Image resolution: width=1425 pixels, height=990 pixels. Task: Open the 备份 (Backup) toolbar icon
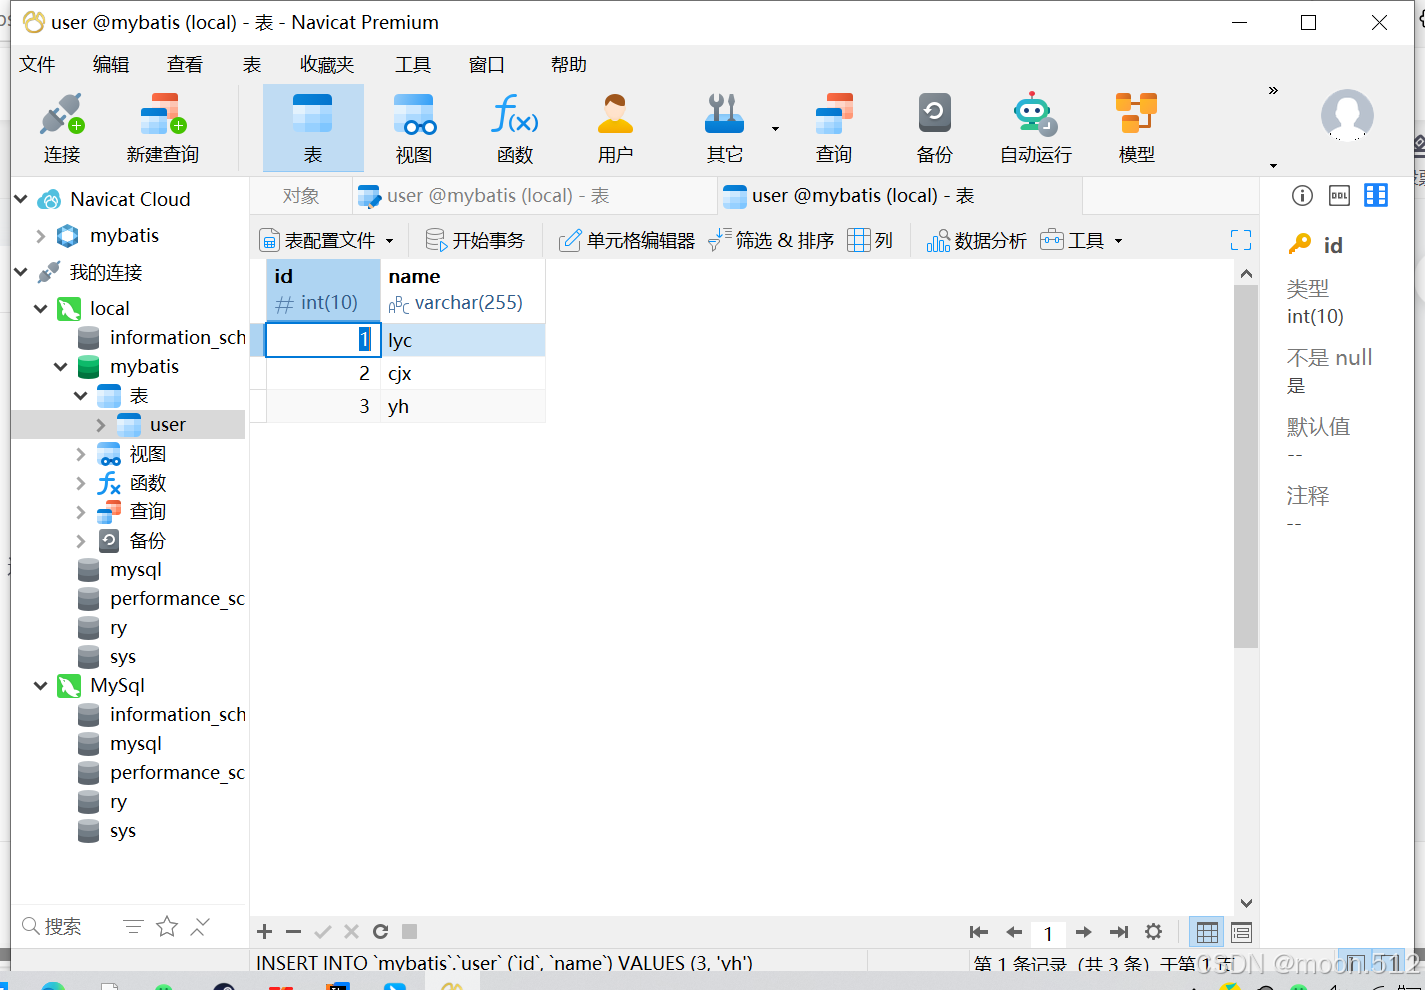933,125
